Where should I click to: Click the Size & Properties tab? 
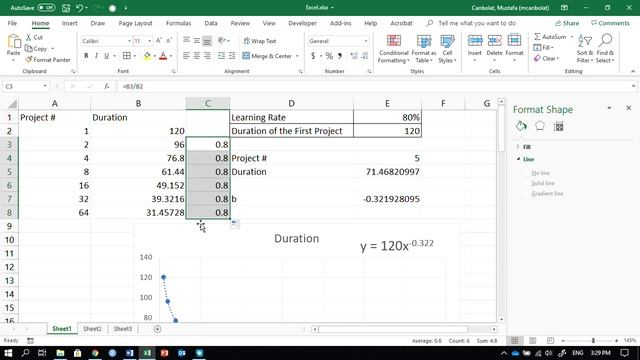click(559, 127)
